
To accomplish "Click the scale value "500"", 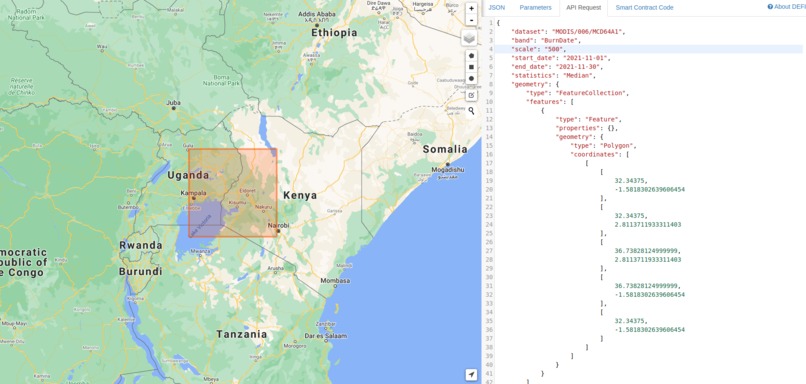I will coord(554,49).
